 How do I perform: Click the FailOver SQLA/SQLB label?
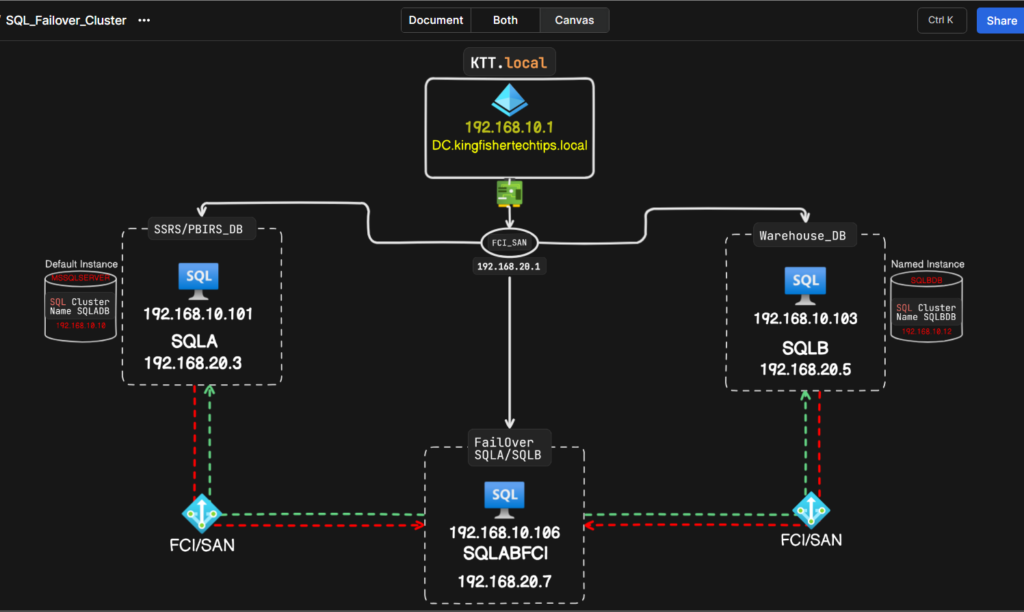point(508,447)
